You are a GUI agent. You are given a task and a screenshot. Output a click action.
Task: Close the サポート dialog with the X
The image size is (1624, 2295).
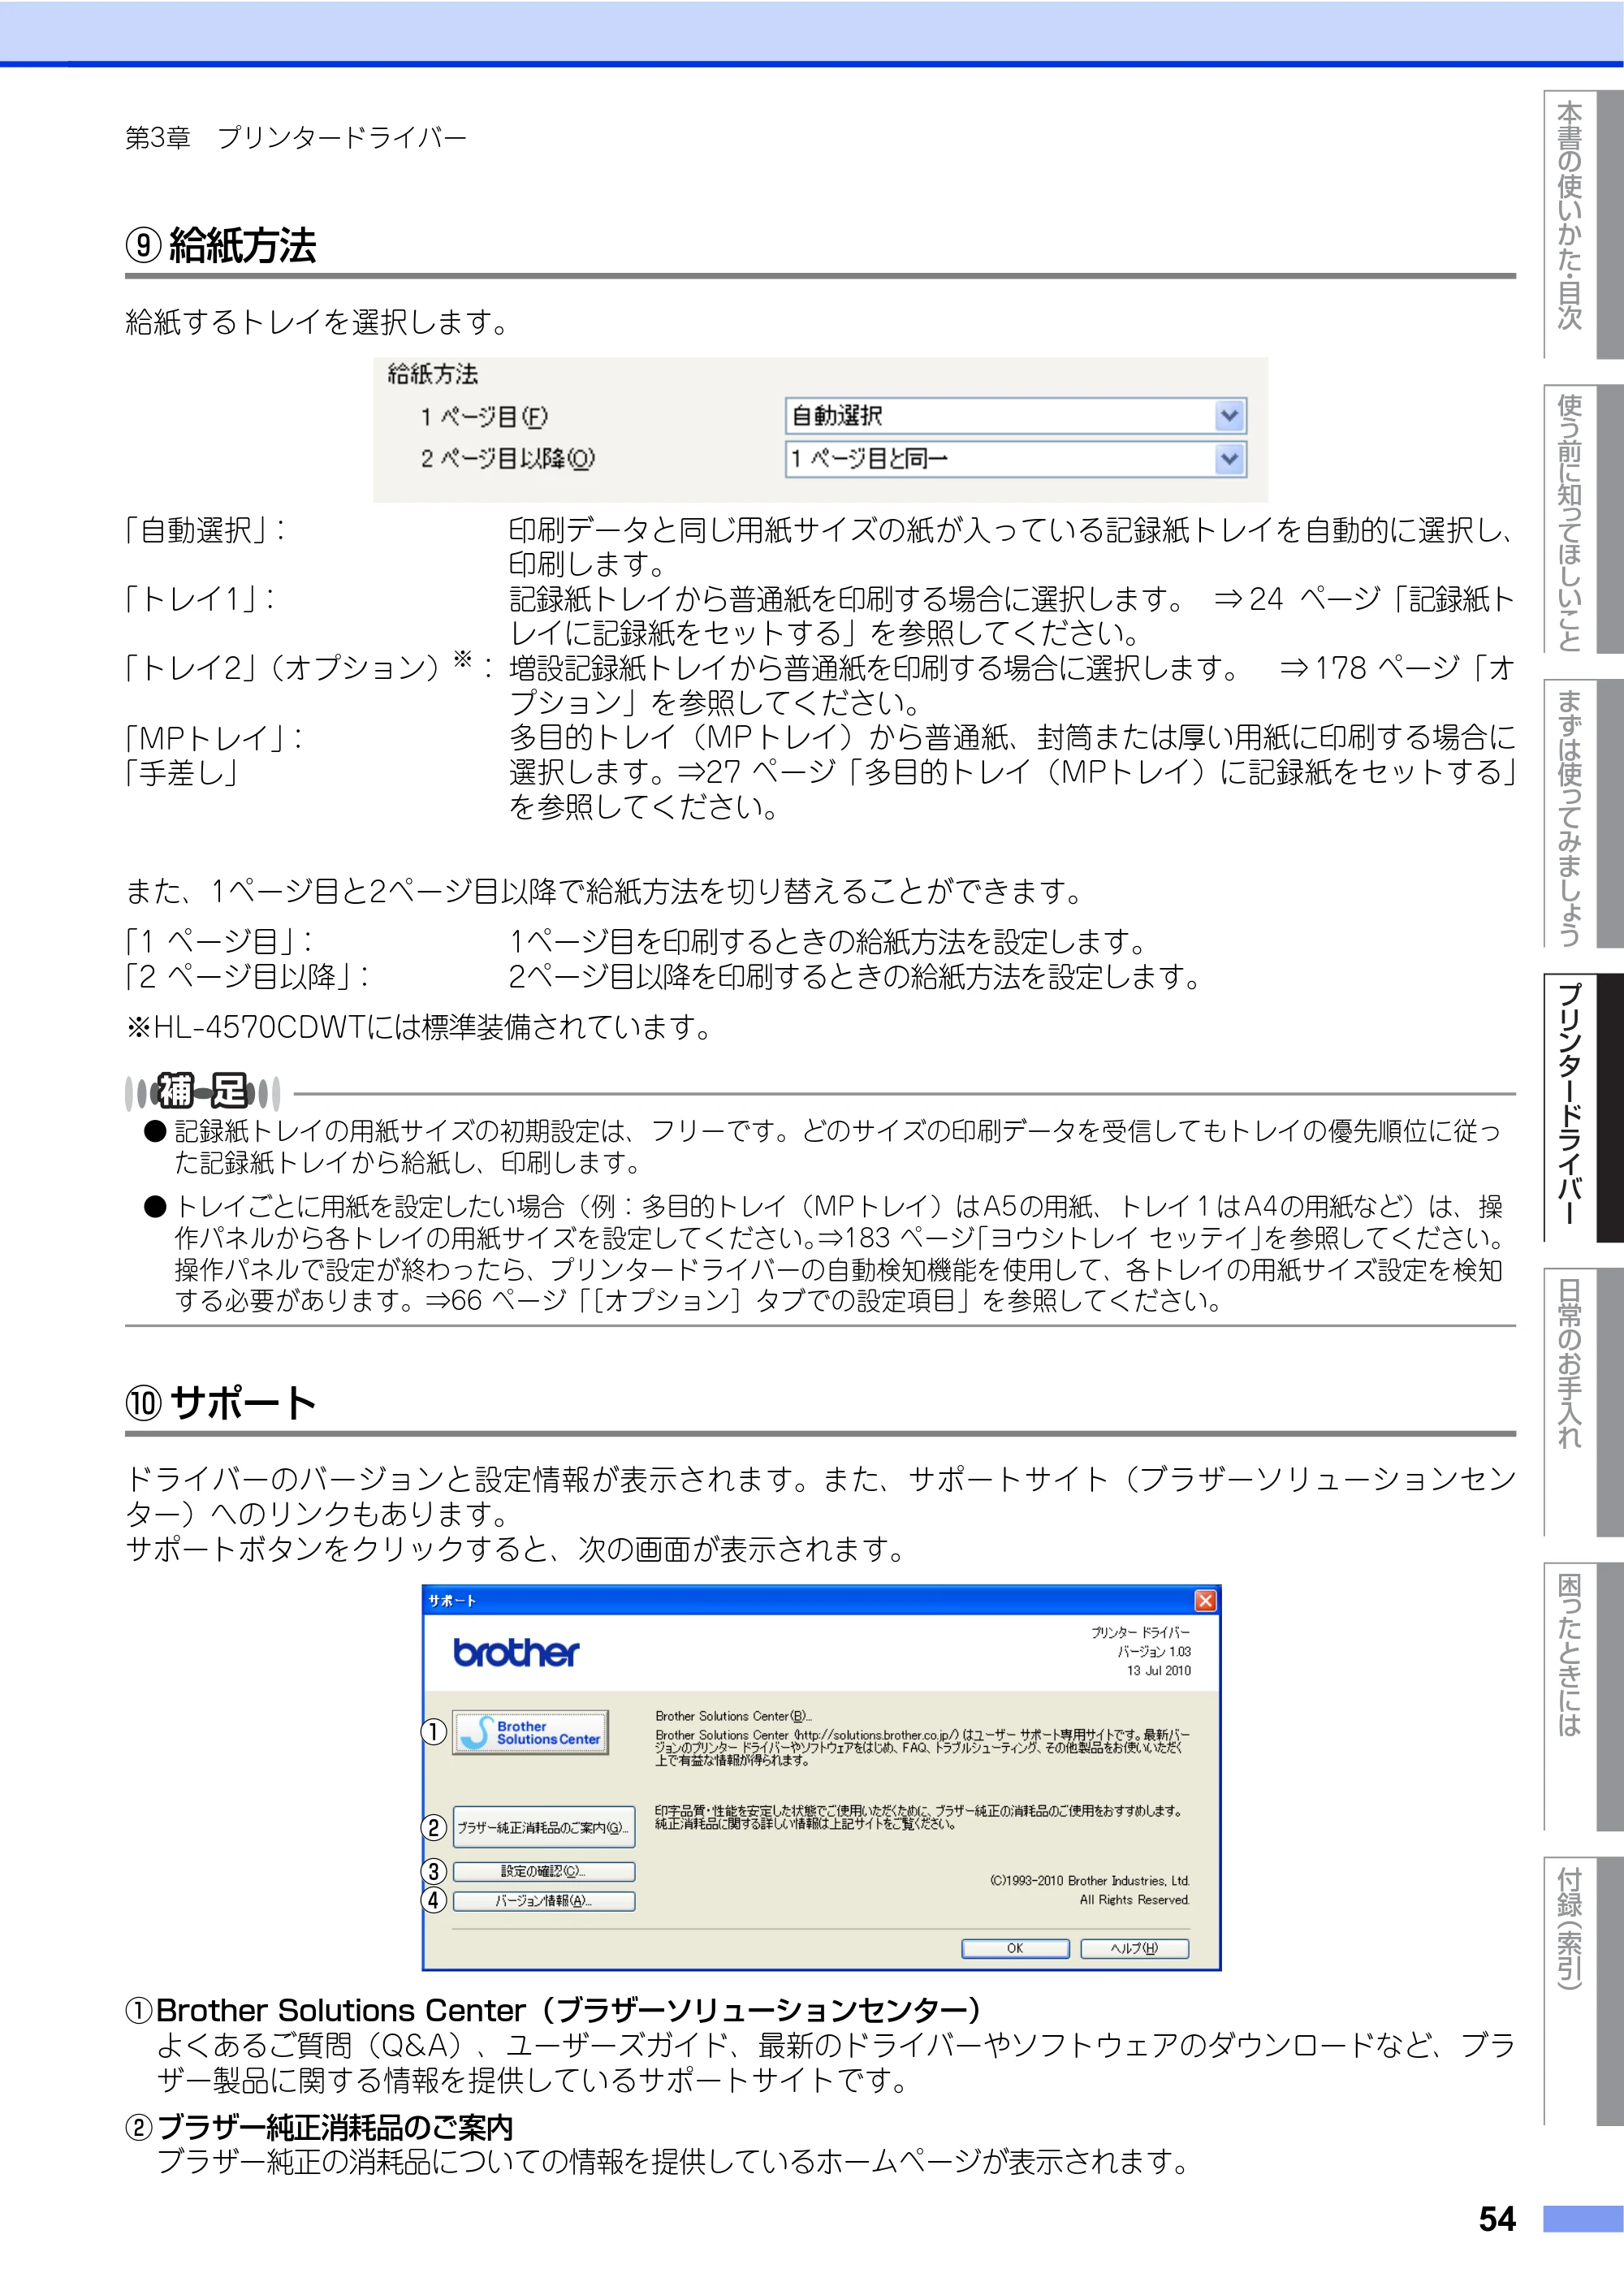[x=1206, y=1601]
